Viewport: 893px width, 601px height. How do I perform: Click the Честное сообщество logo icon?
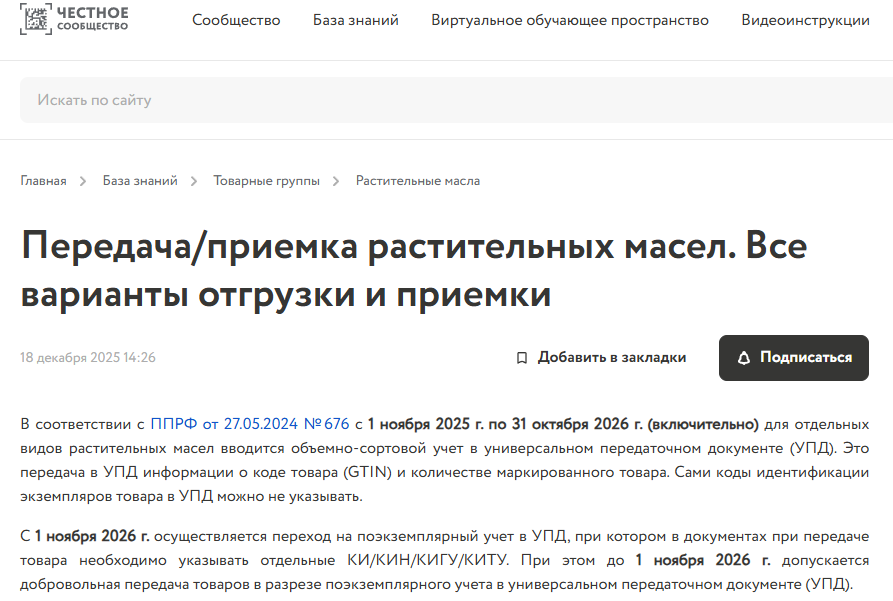[35, 18]
